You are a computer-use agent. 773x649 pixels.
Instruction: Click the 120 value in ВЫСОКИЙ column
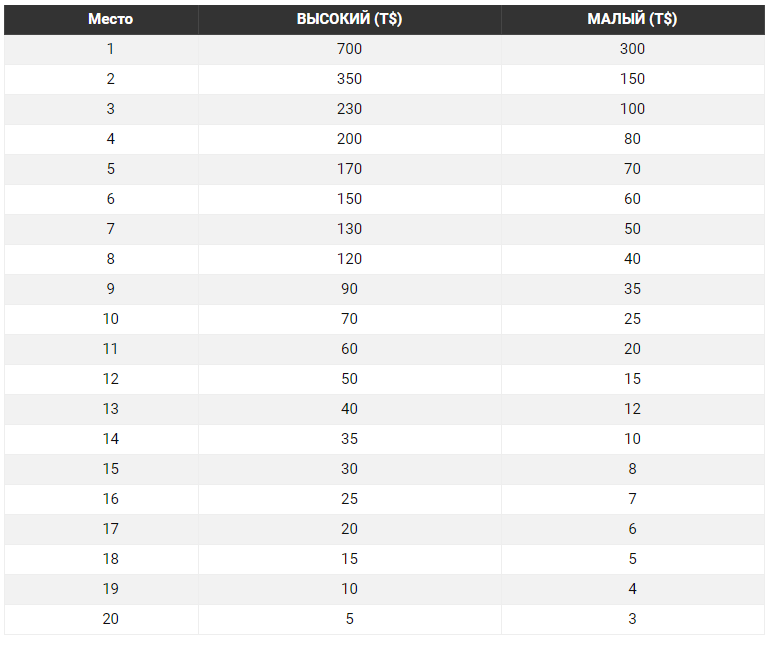[349, 259]
